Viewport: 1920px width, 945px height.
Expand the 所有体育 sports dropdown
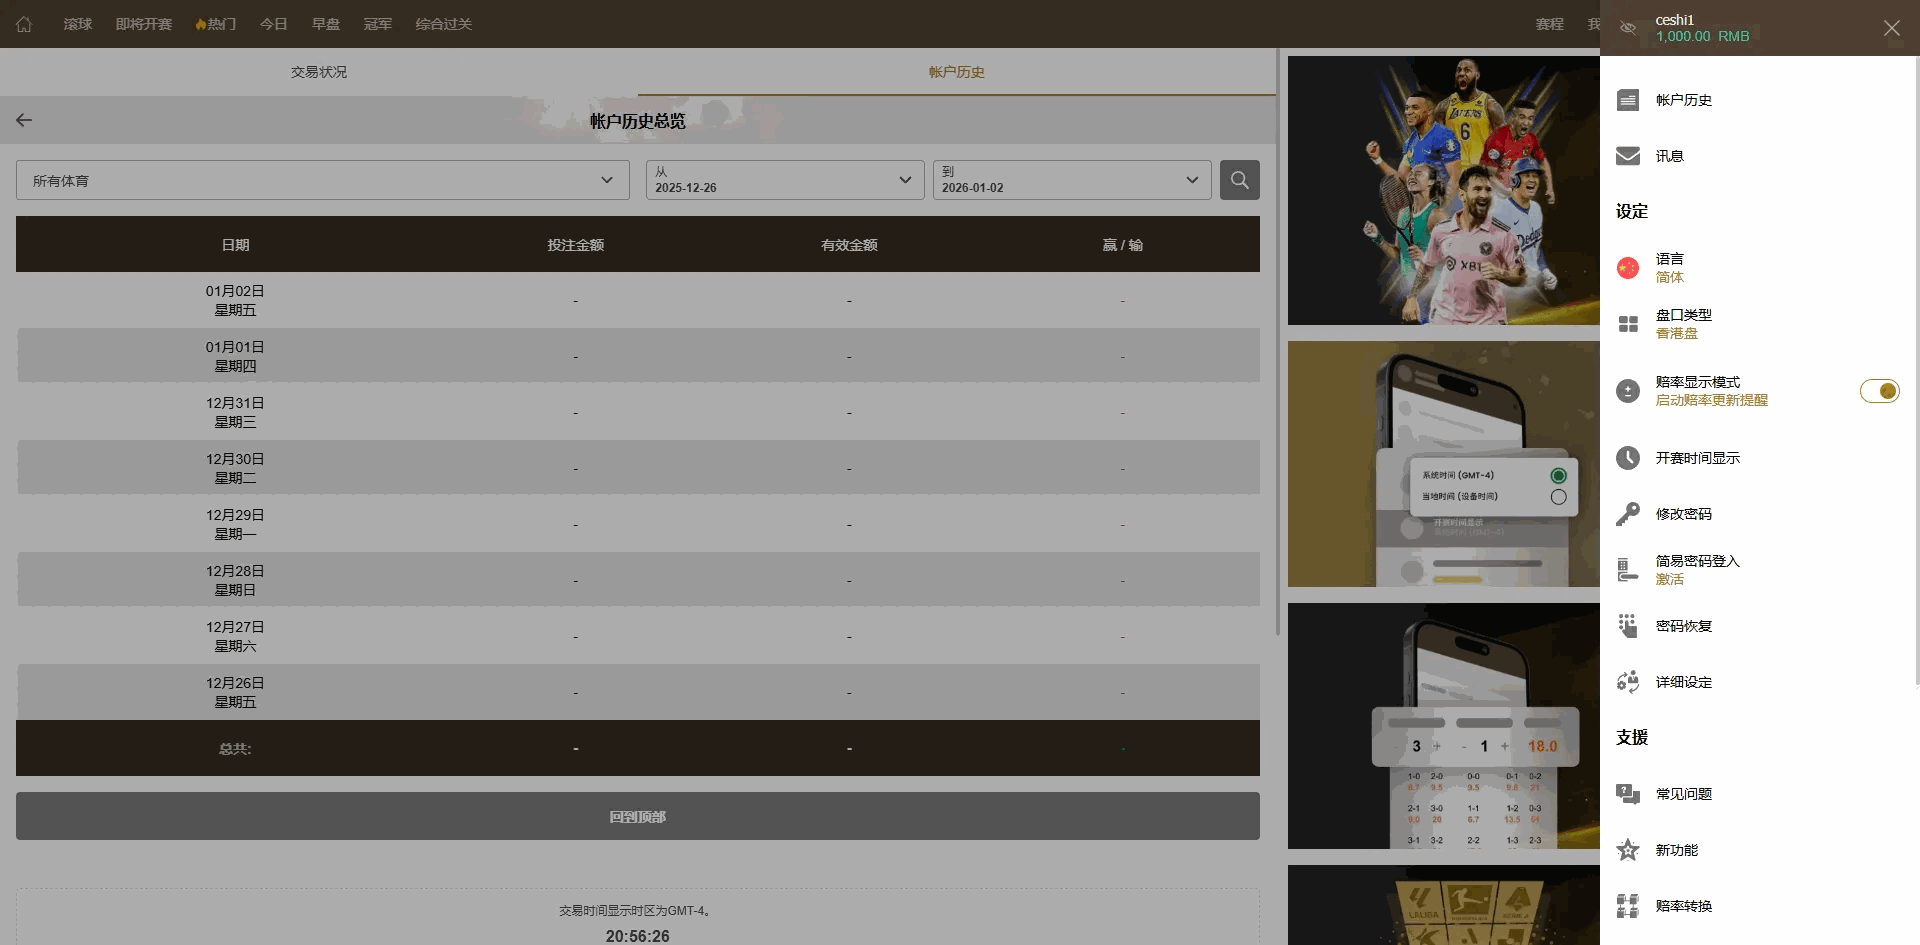pos(322,180)
